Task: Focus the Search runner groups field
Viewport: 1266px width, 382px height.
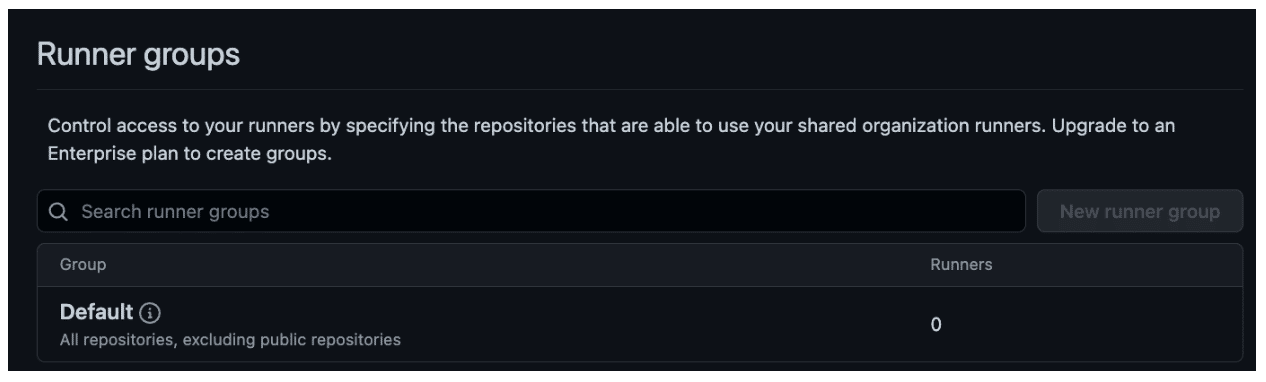Action: (531, 211)
